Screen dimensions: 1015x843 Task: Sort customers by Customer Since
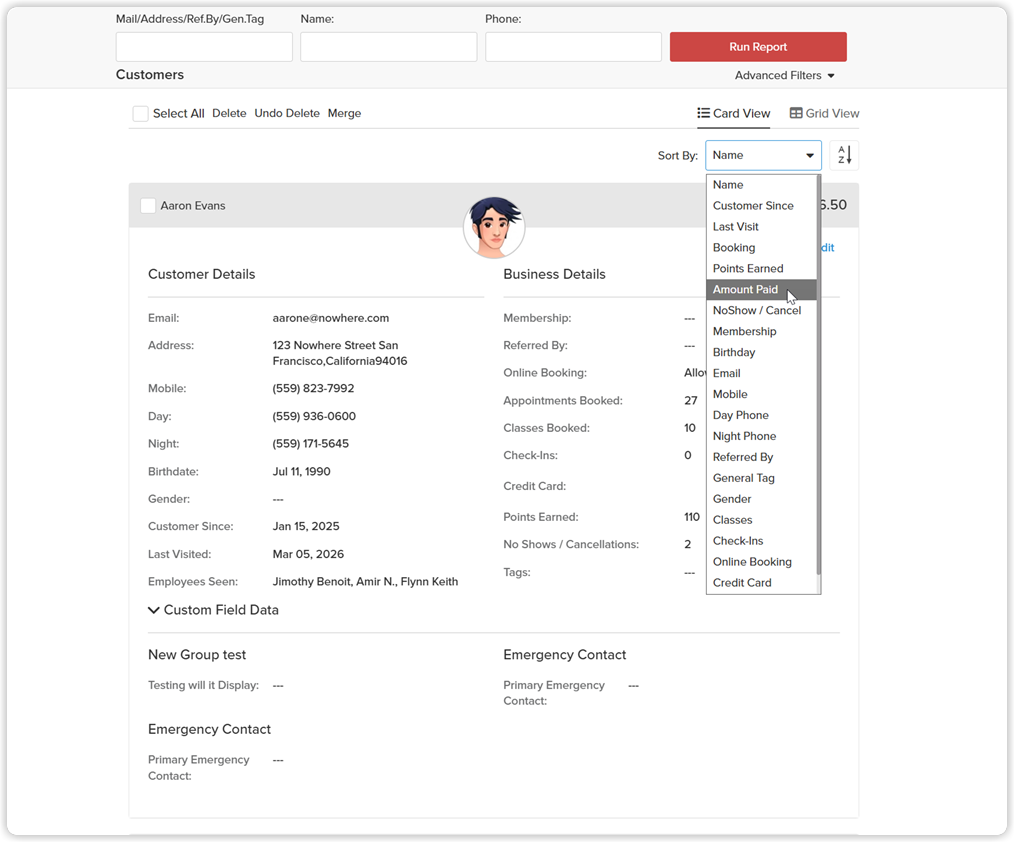point(761,206)
